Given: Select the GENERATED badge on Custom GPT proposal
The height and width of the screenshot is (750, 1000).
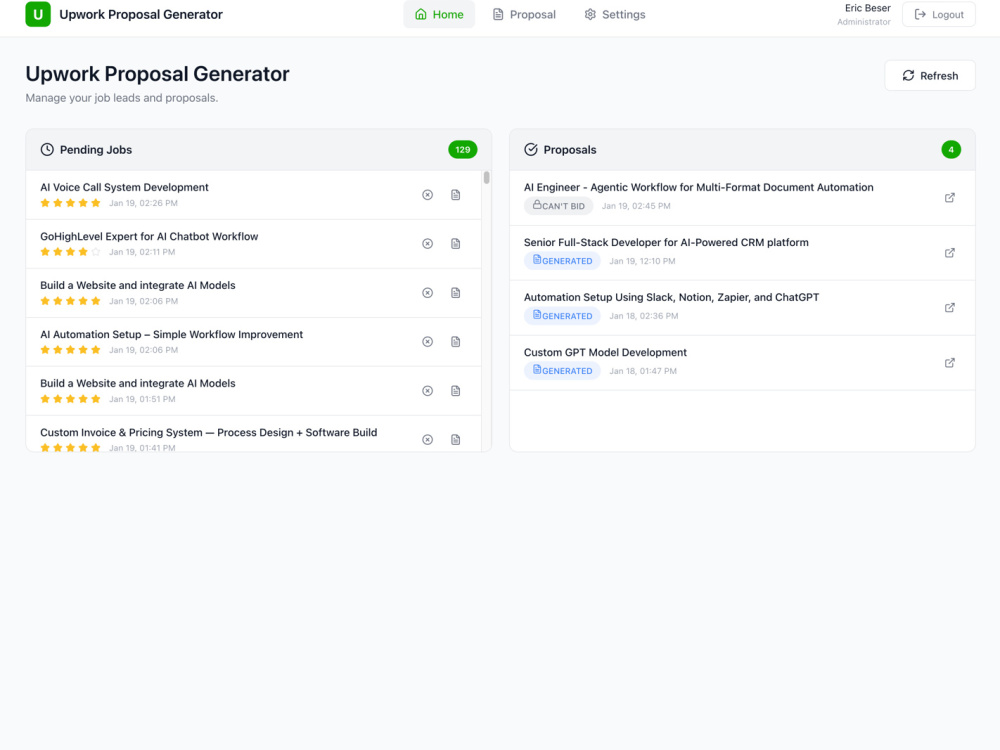Looking at the screenshot, I should pos(562,371).
